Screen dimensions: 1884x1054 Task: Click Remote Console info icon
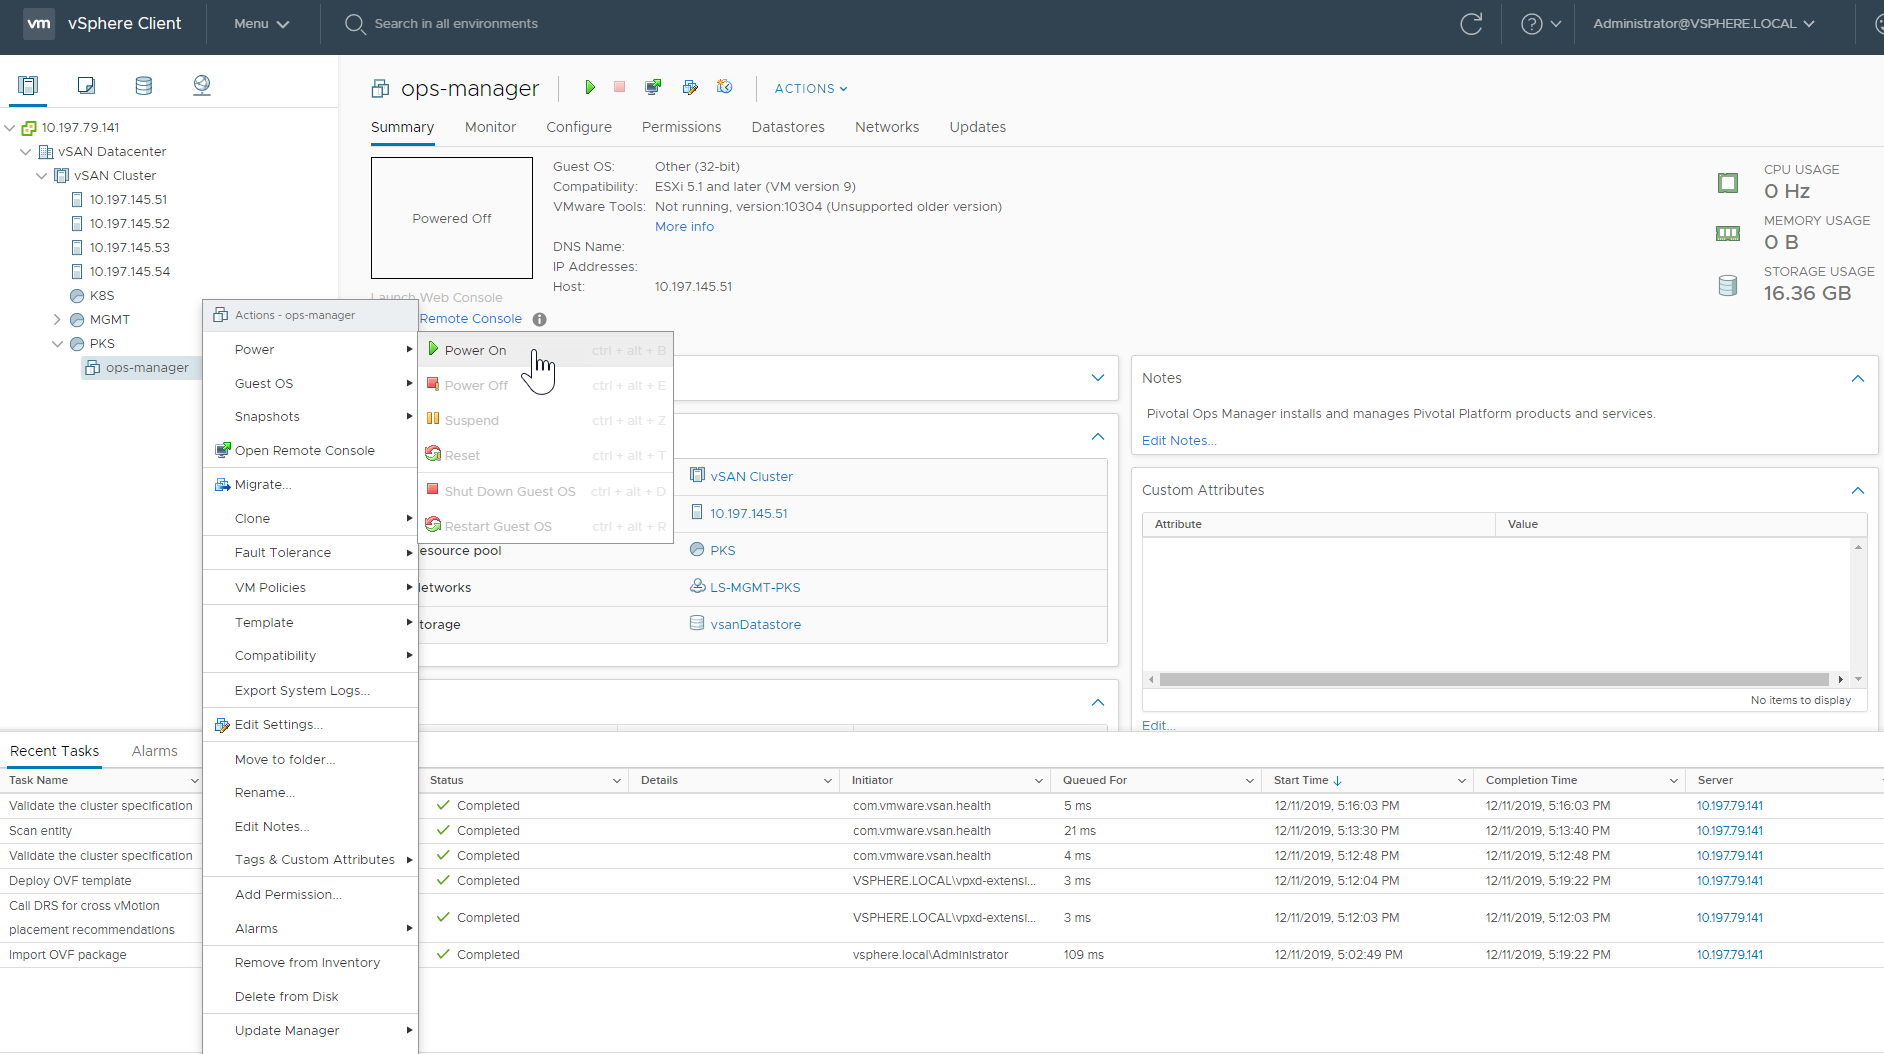click(540, 320)
